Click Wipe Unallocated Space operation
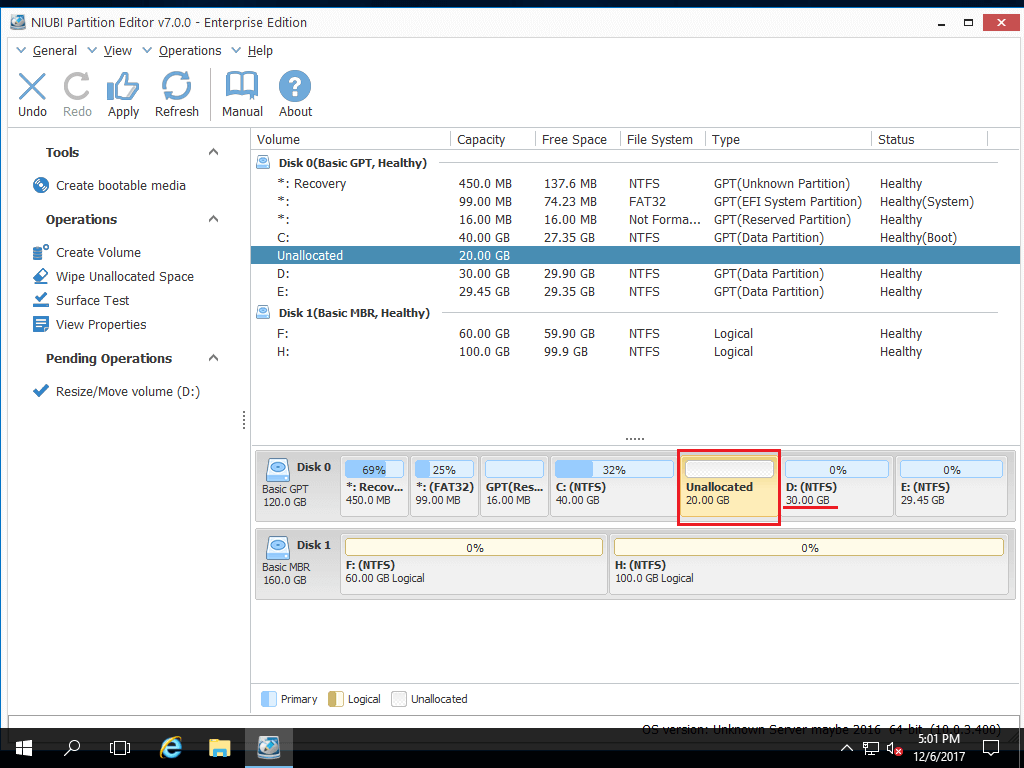Viewport: 1024px width, 768px height. point(125,276)
